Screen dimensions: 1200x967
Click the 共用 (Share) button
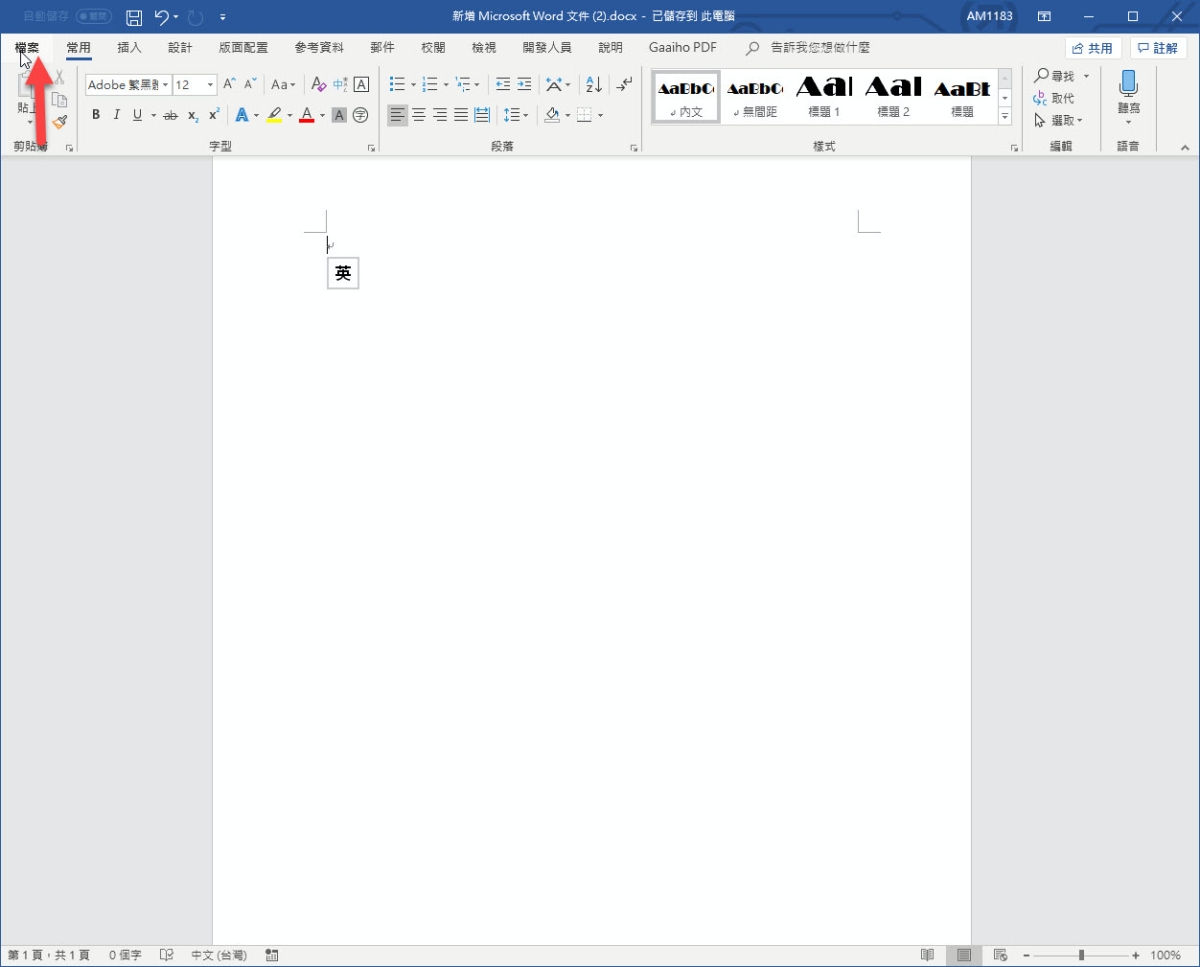[1092, 48]
